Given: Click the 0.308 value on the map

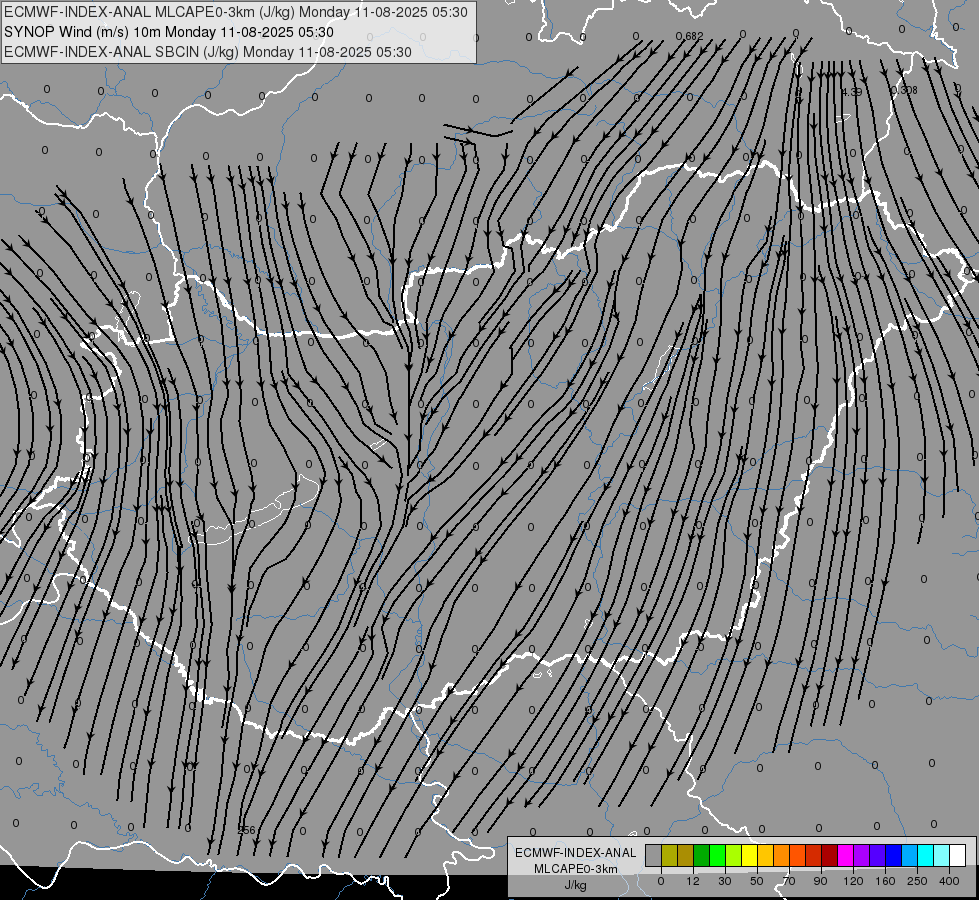Looking at the screenshot, I should tap(905, 90).
